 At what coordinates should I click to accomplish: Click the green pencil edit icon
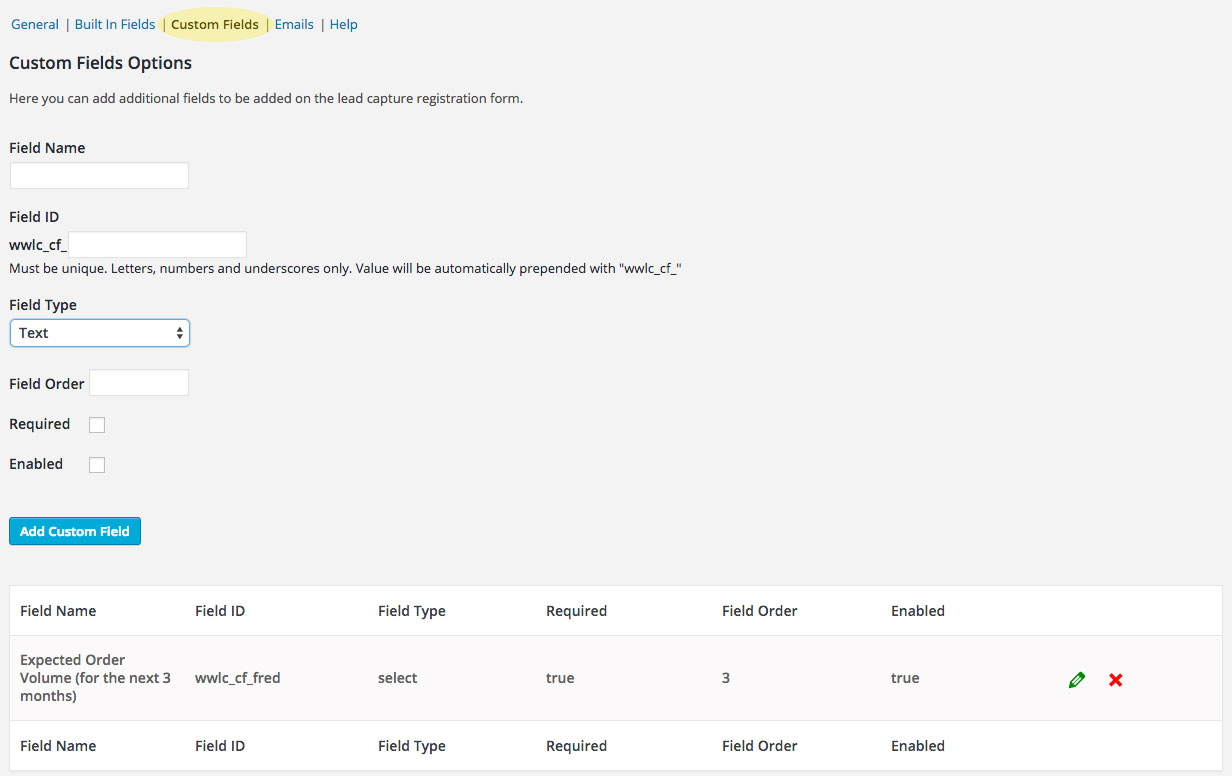click(1077, 680)
